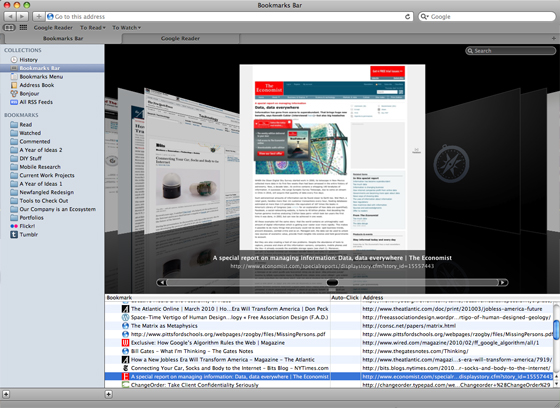Click the Google search field
The height and width of the screenshot is (408, 560).
pyautogui.click(x=487, y=16)
